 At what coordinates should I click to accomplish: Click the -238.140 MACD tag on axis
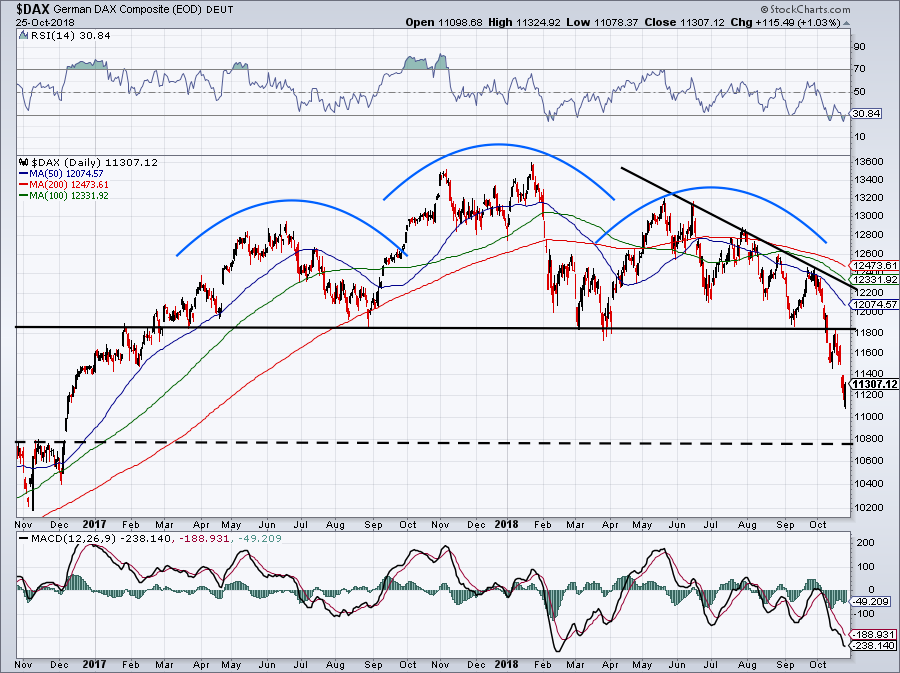[872, 646]
